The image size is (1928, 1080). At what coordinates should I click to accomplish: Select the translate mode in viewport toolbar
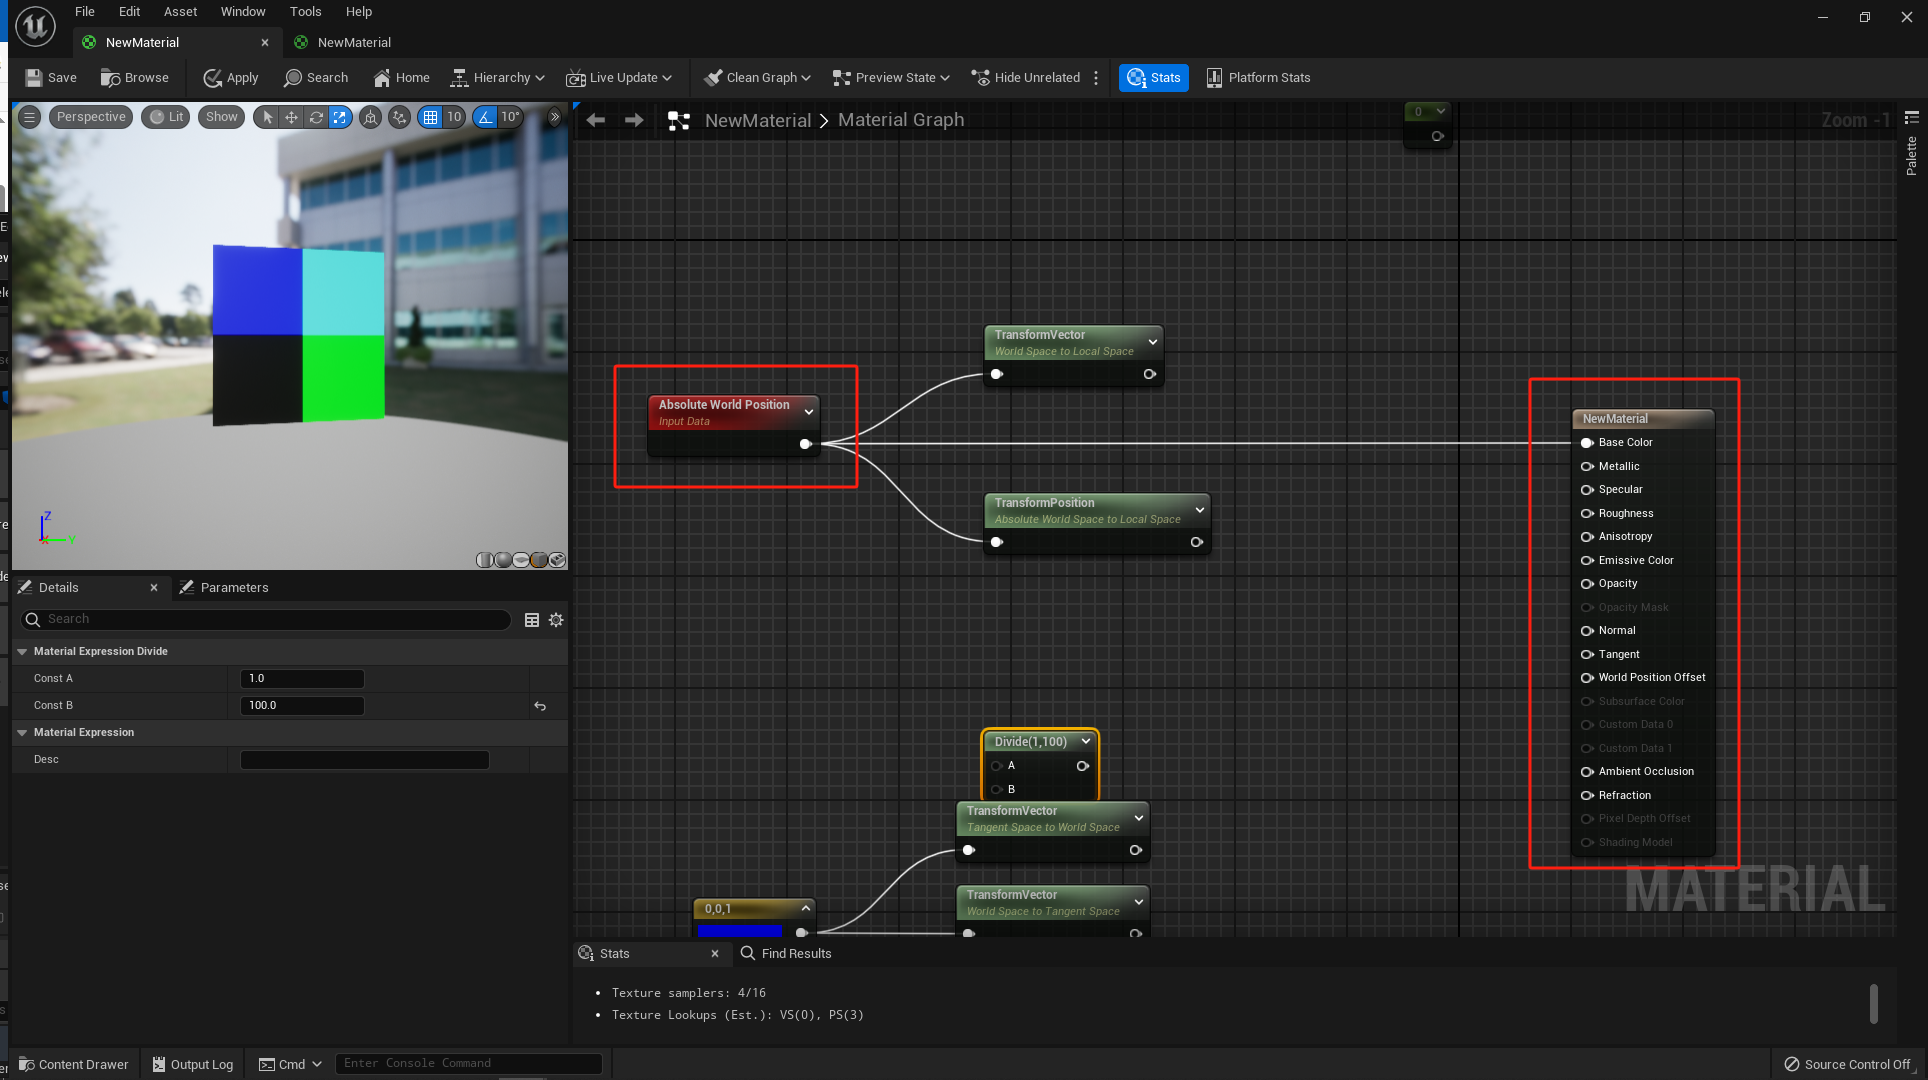pos(291,117)
